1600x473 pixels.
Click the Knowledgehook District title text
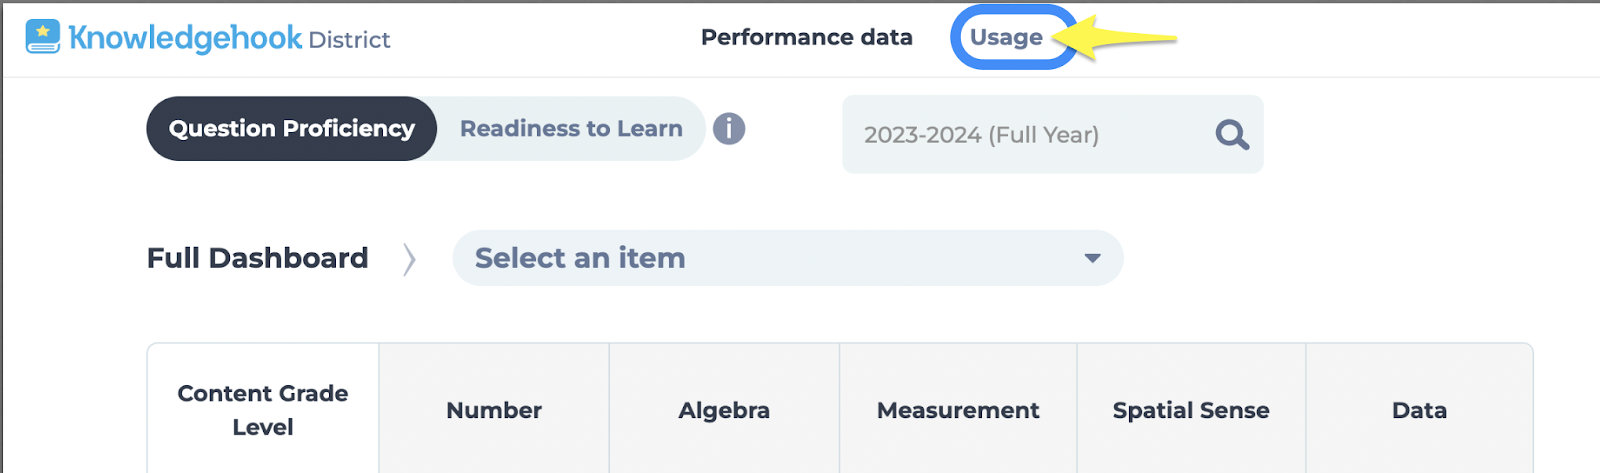point(229,38)
